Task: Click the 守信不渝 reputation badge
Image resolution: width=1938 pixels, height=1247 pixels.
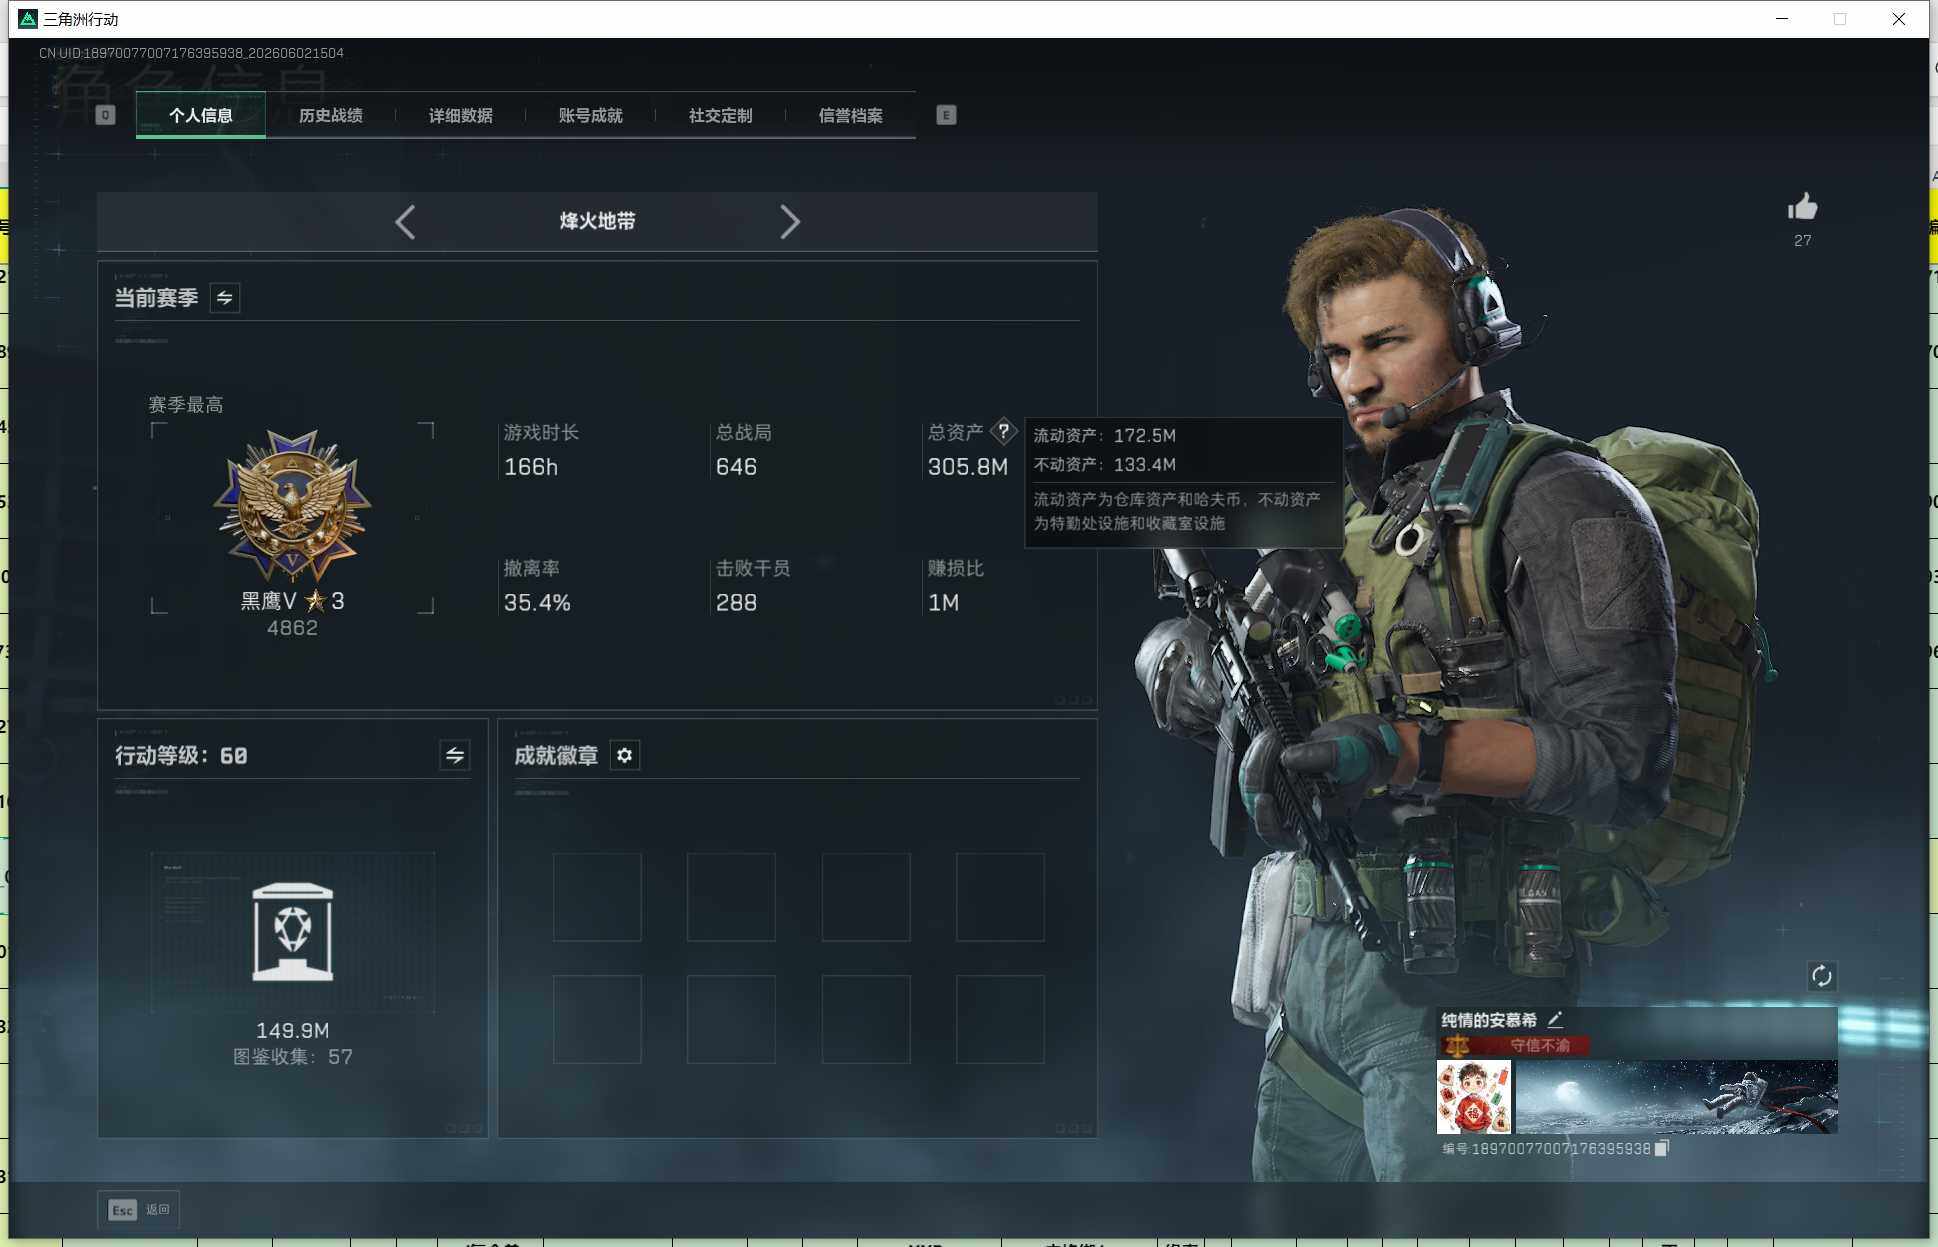Action: point(1514,1046)
